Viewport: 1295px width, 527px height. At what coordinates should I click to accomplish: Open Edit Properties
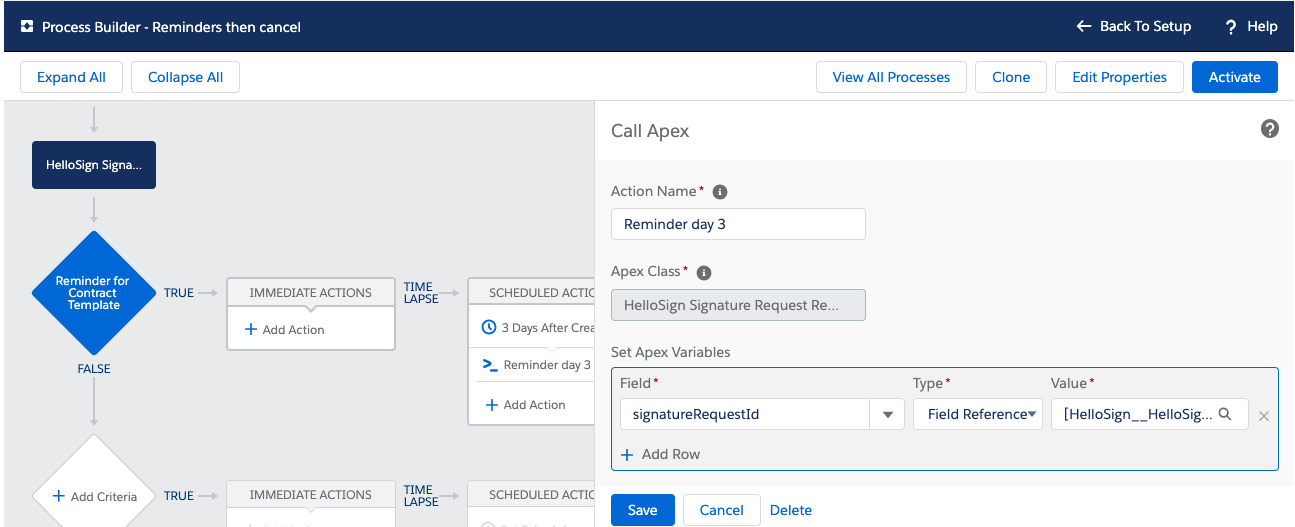point(1119,77)
